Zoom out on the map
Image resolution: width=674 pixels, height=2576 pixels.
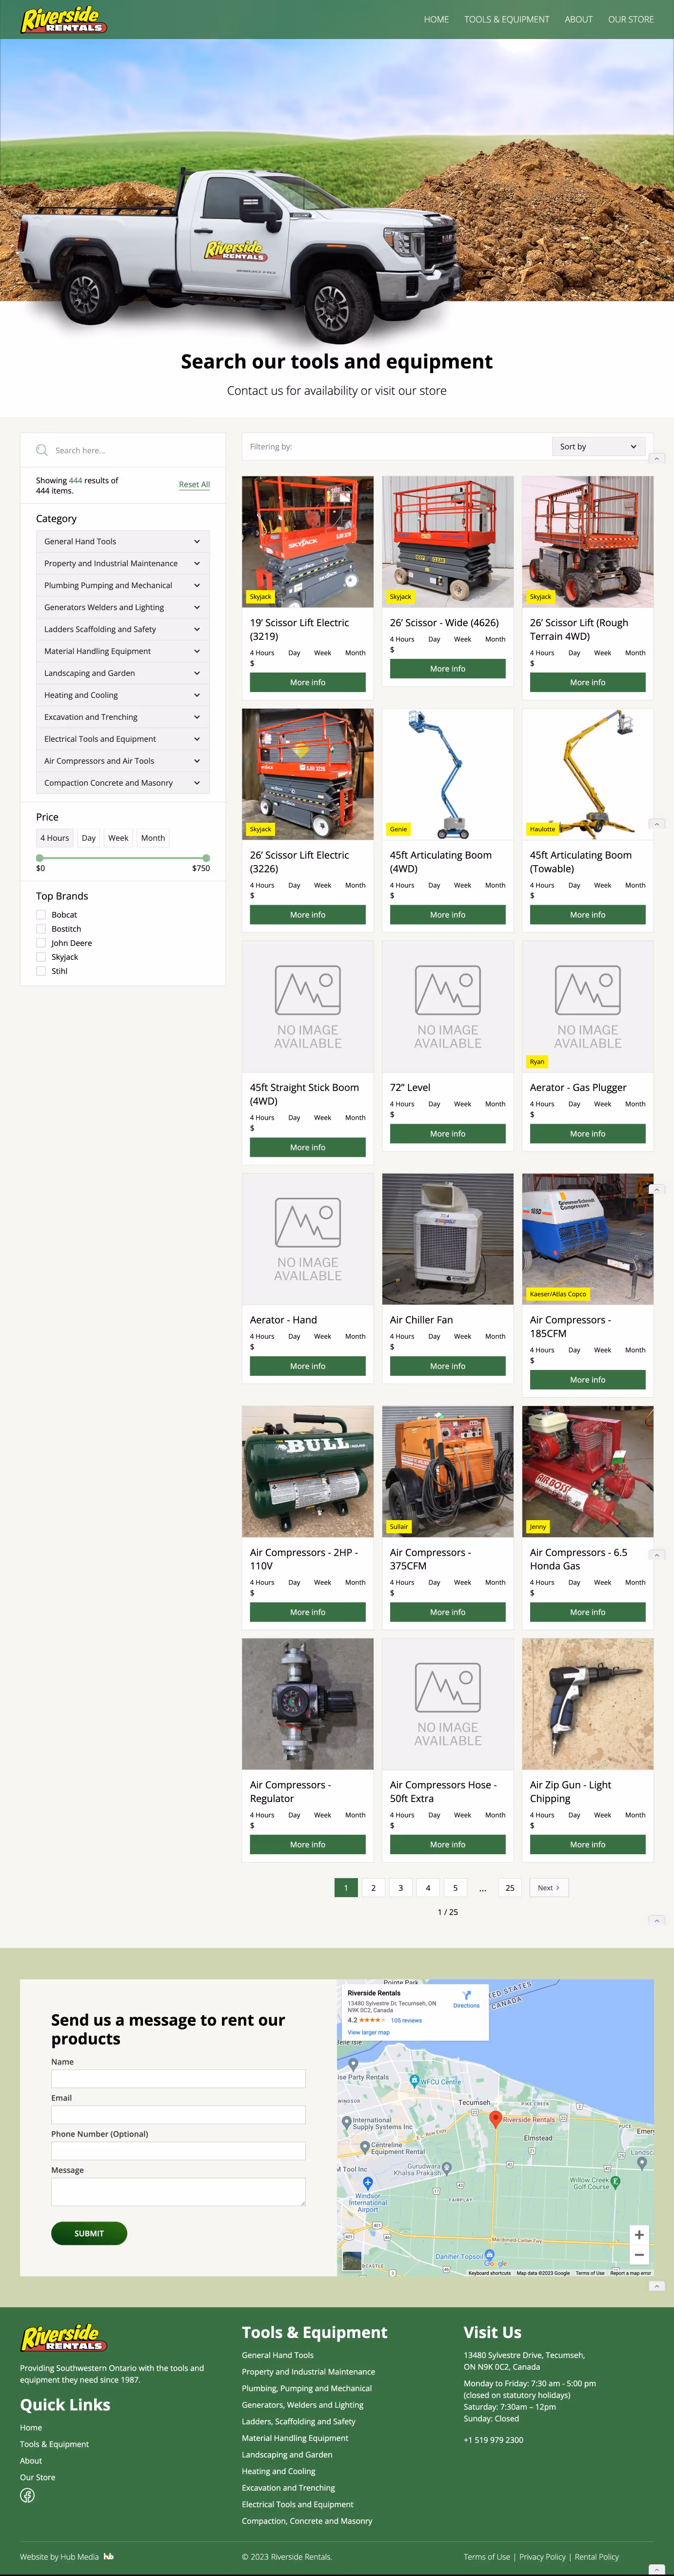pyautogui.click(x=638, y=2254)
